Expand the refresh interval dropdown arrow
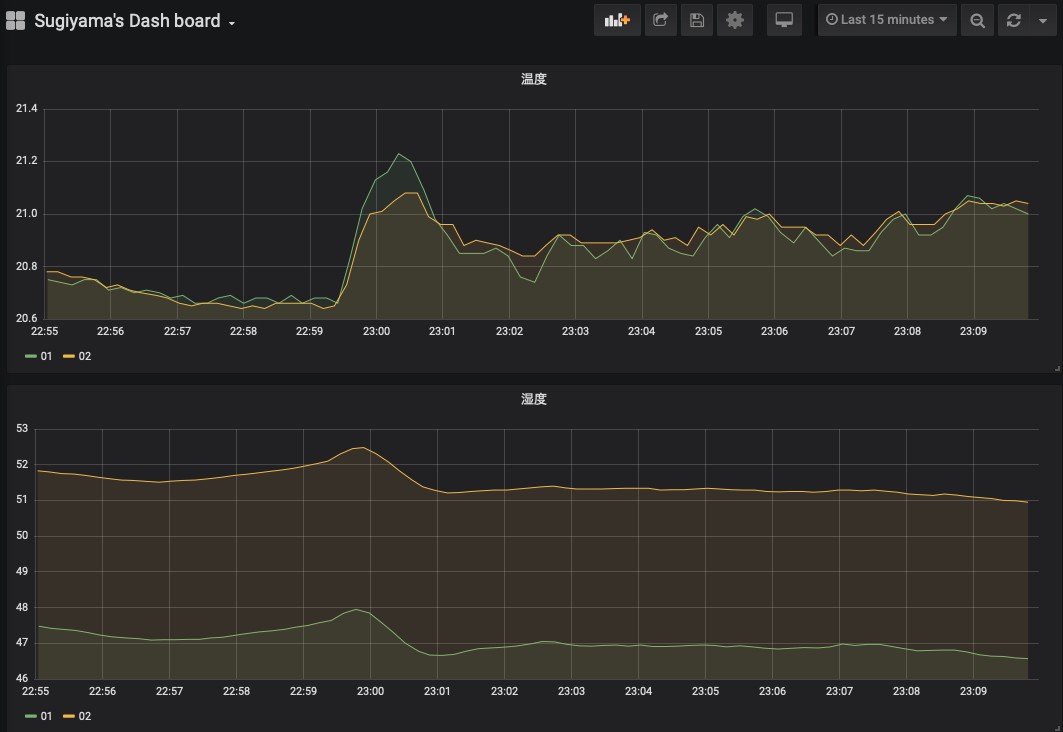Screen dimensions: 1063x732 [x=1042, y=20]
